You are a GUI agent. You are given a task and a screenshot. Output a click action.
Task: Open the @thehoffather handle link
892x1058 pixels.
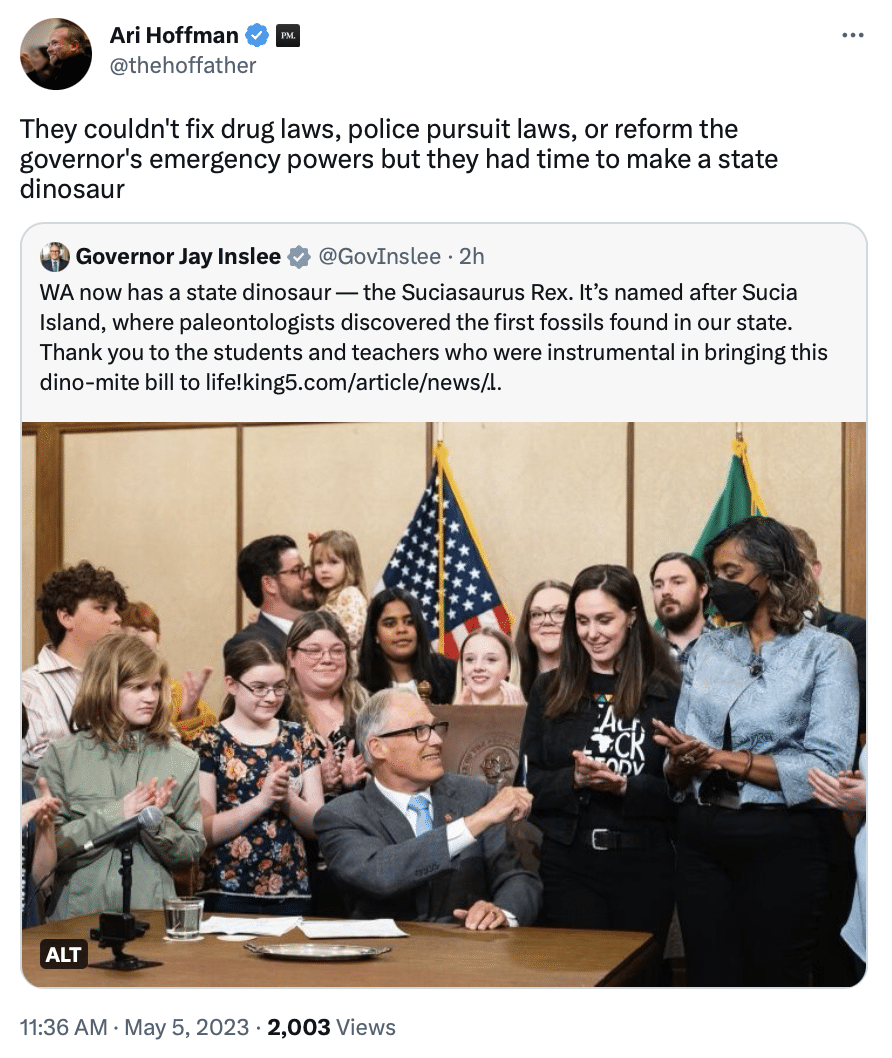pos(183,65)
